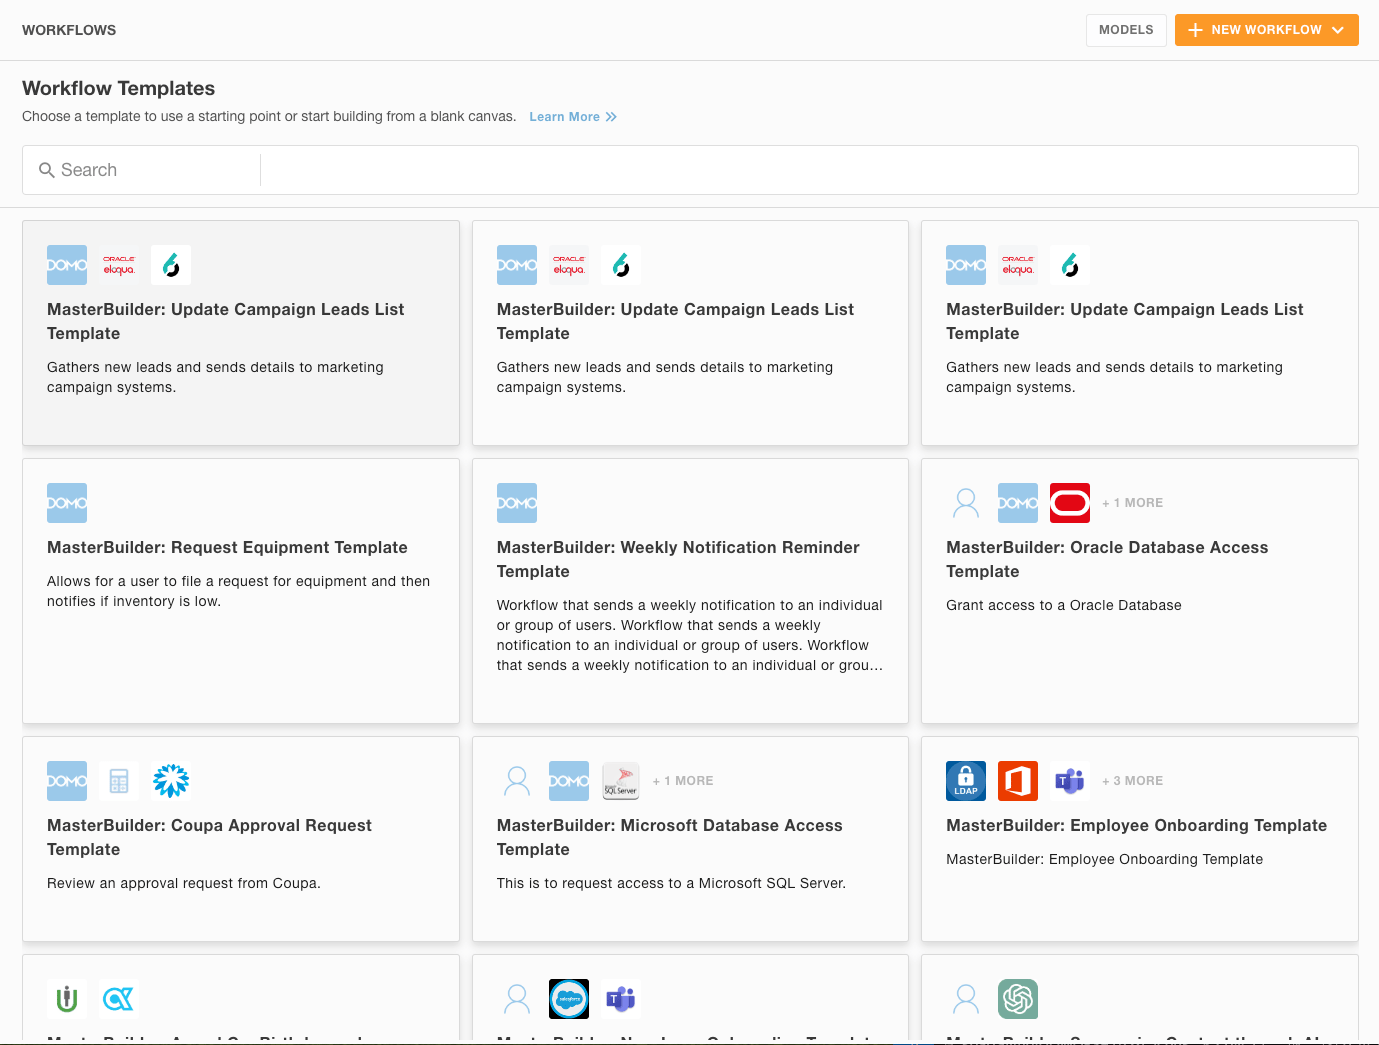Create a new workflow with New Workflow button
1379x1045 pixels.
tap(1266, 30)
